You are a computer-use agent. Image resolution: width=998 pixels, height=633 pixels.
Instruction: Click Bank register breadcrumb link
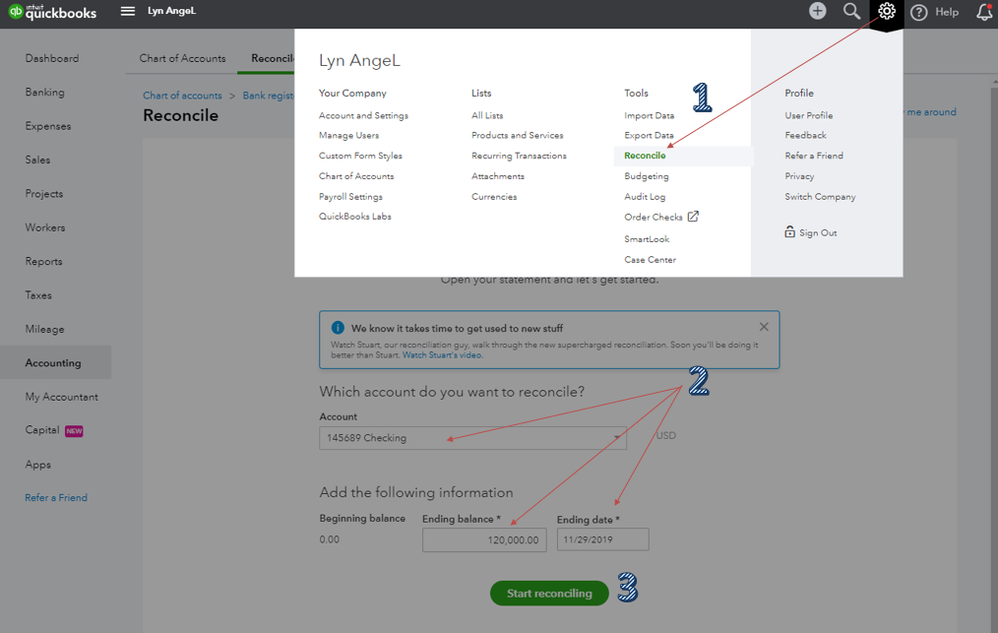pos(268,95)
